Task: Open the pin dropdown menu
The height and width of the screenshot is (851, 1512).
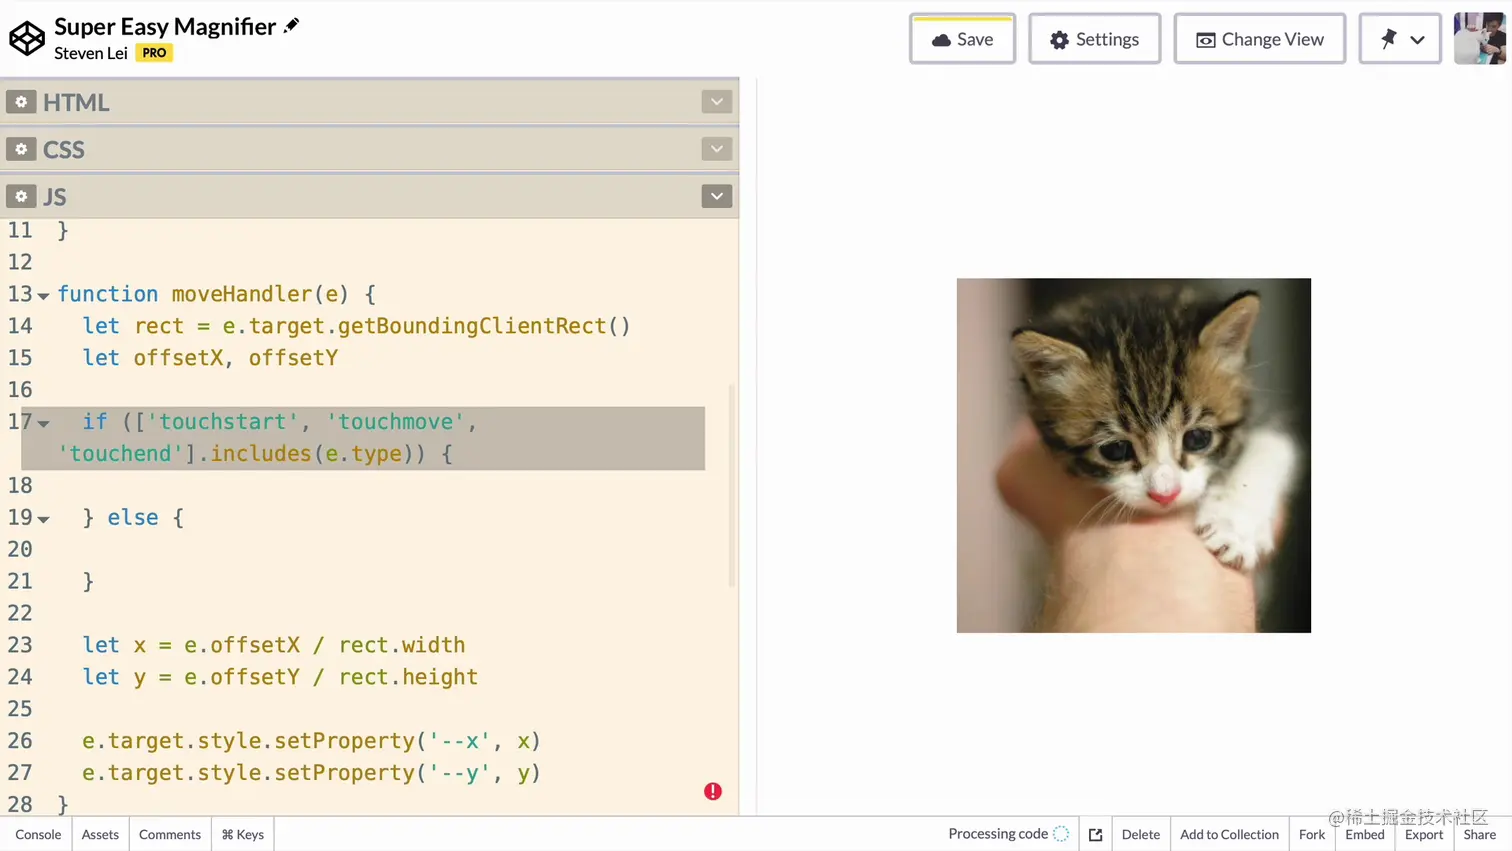Action: tap(1400, 39)
